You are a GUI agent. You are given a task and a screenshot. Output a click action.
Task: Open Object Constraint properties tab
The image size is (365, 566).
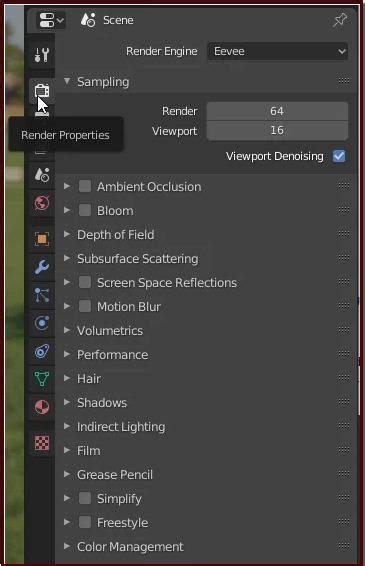42,351
